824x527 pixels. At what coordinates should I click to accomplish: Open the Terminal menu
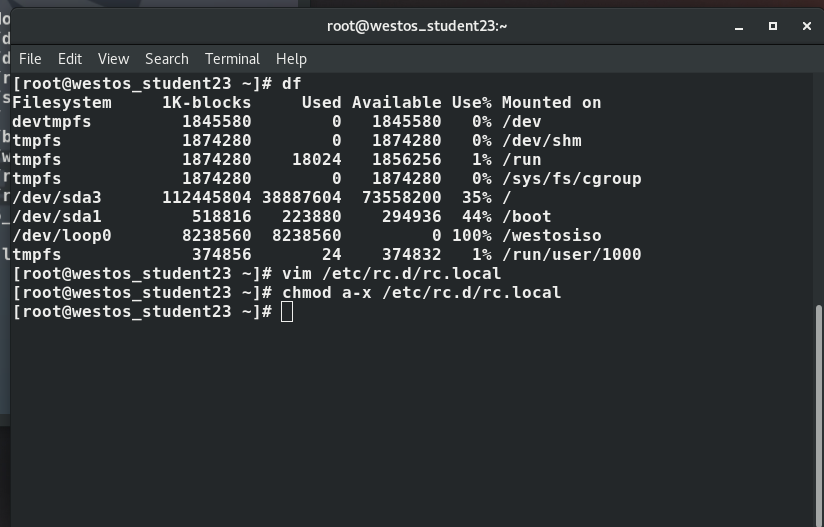232,59
